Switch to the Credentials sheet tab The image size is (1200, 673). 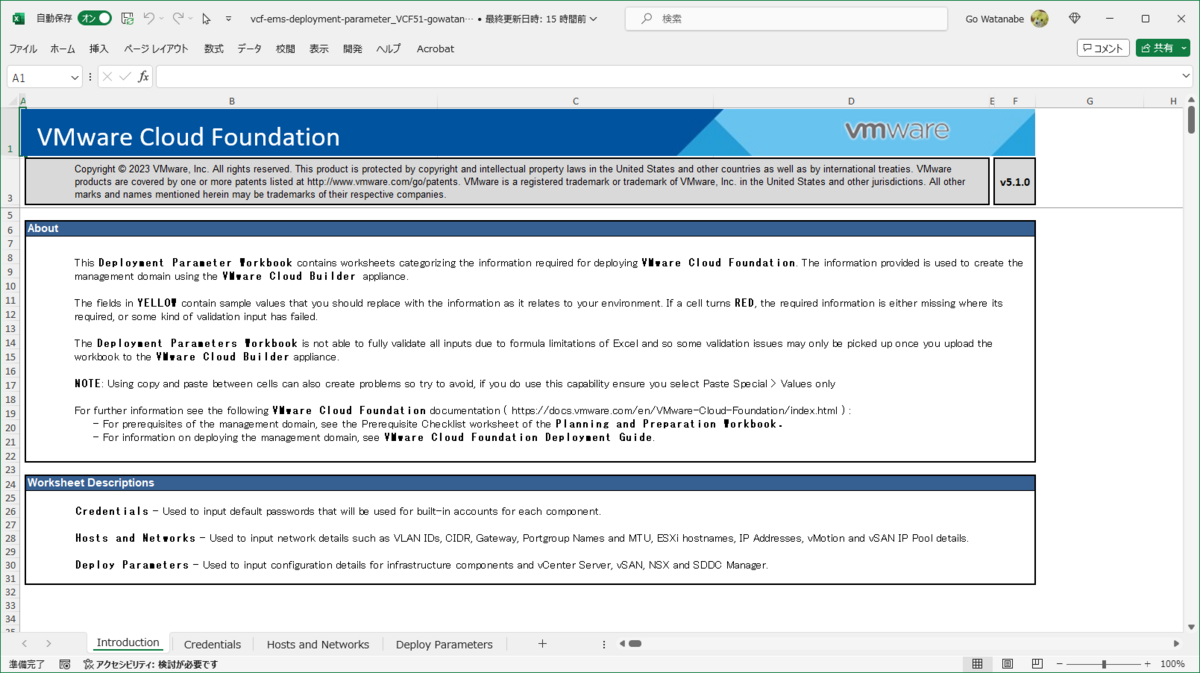click(213, 645)
